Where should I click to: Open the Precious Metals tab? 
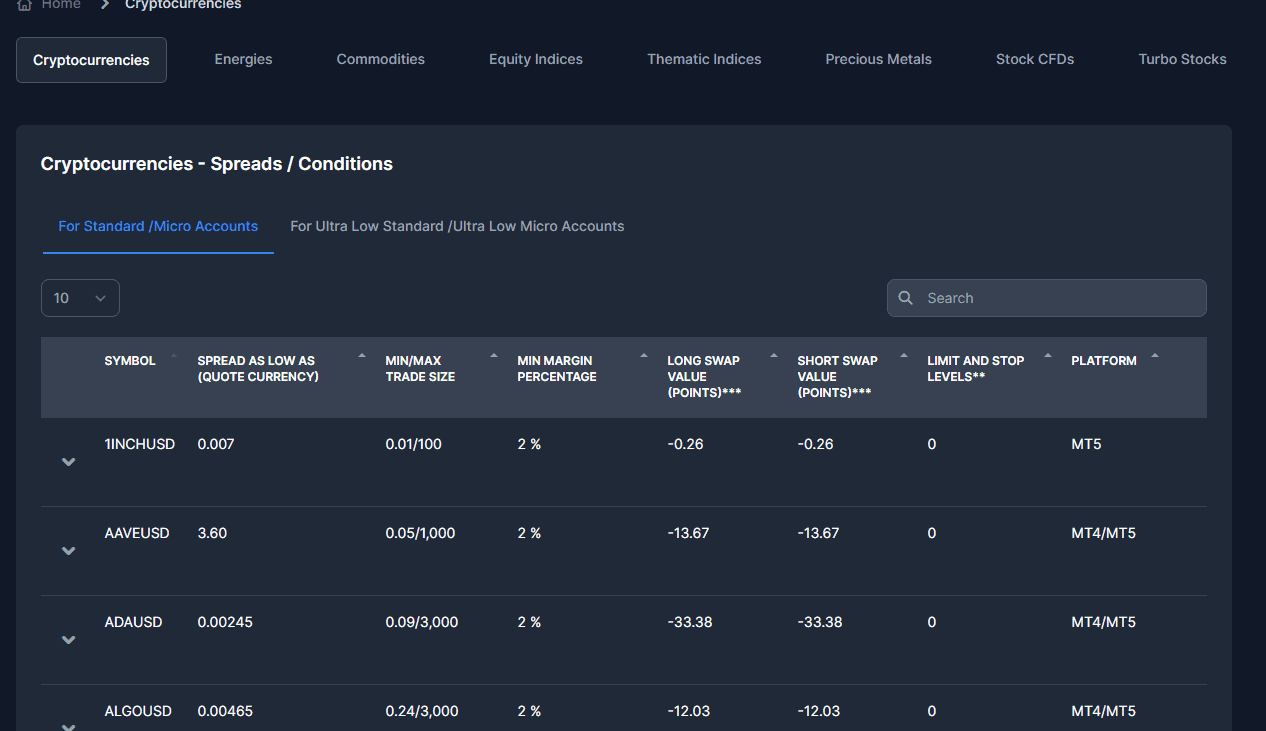click(878, 60)
